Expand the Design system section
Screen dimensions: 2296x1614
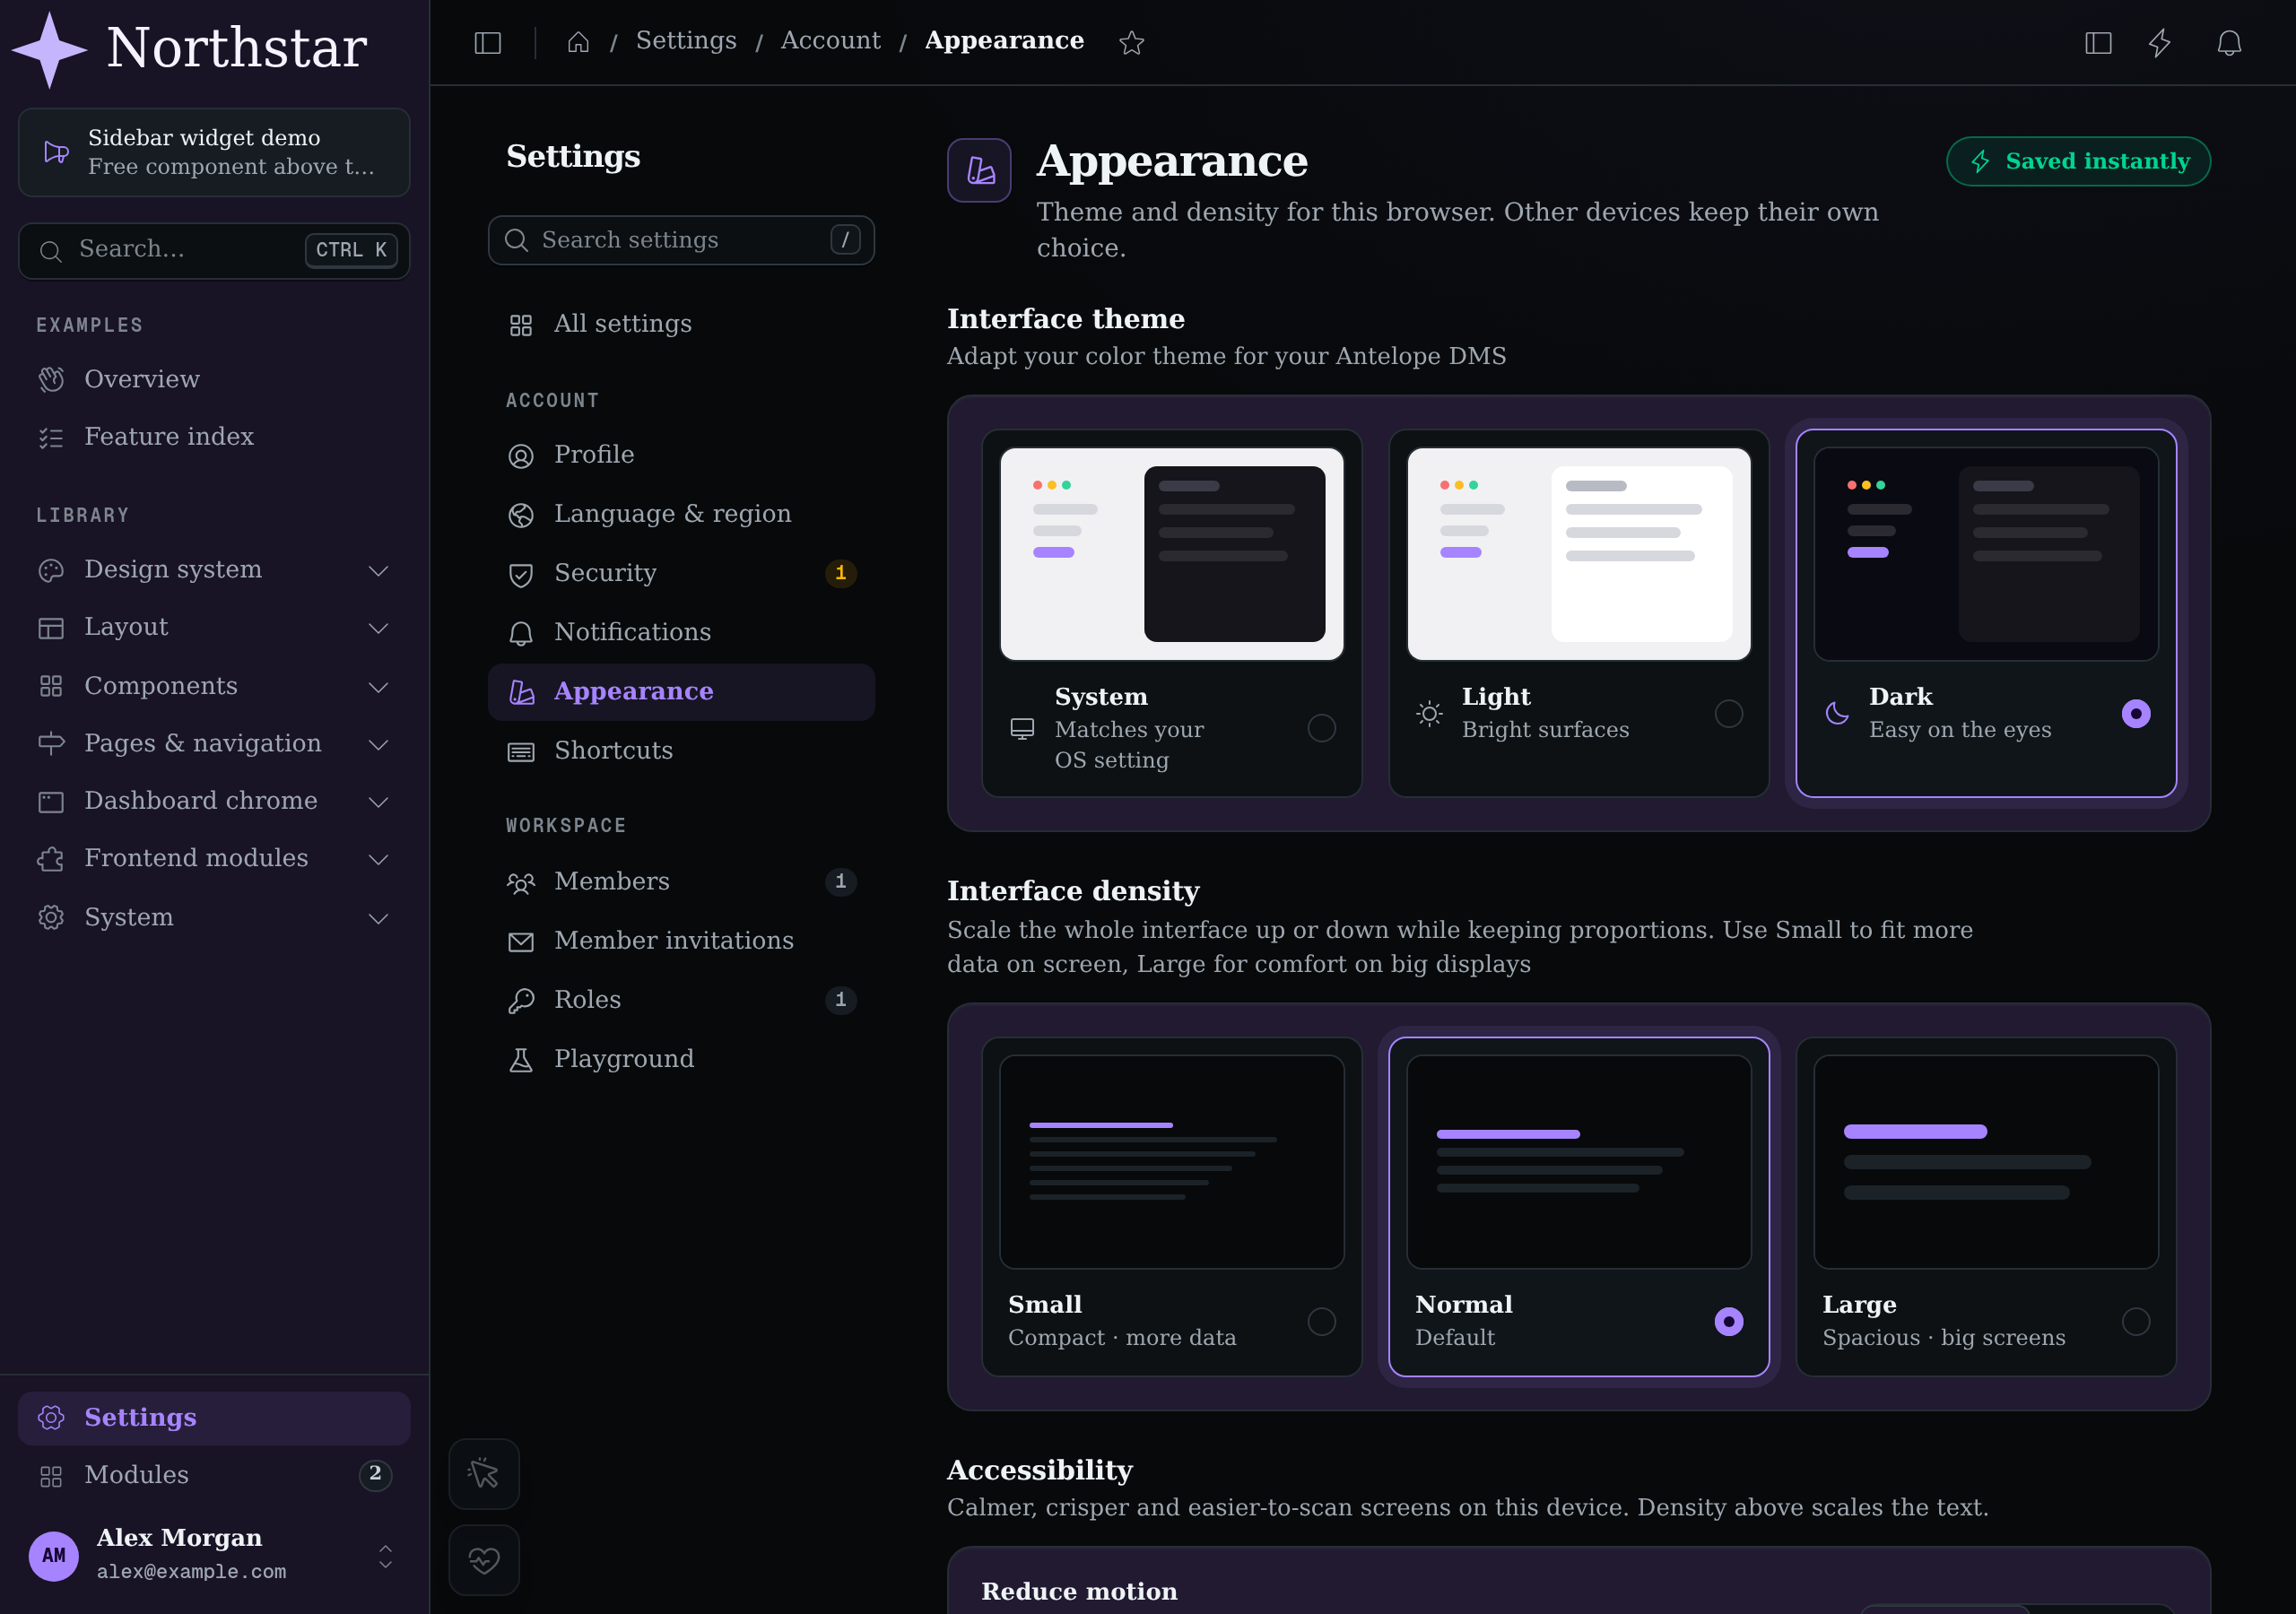[214, 570]
